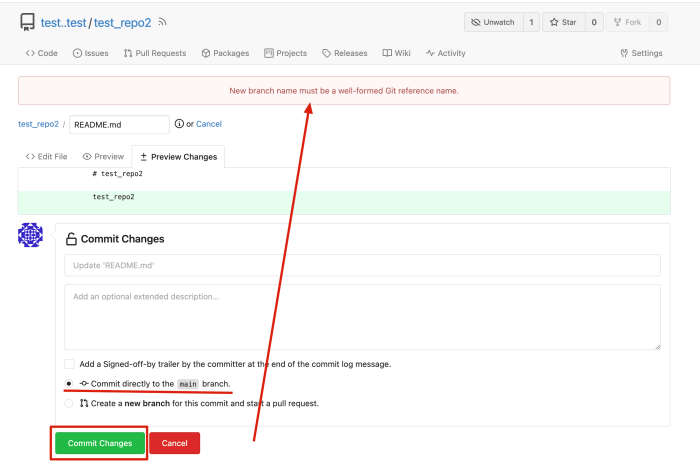Open the Releases tab
Viewport: 700px width, 470px height.
[x=345, y=53]
